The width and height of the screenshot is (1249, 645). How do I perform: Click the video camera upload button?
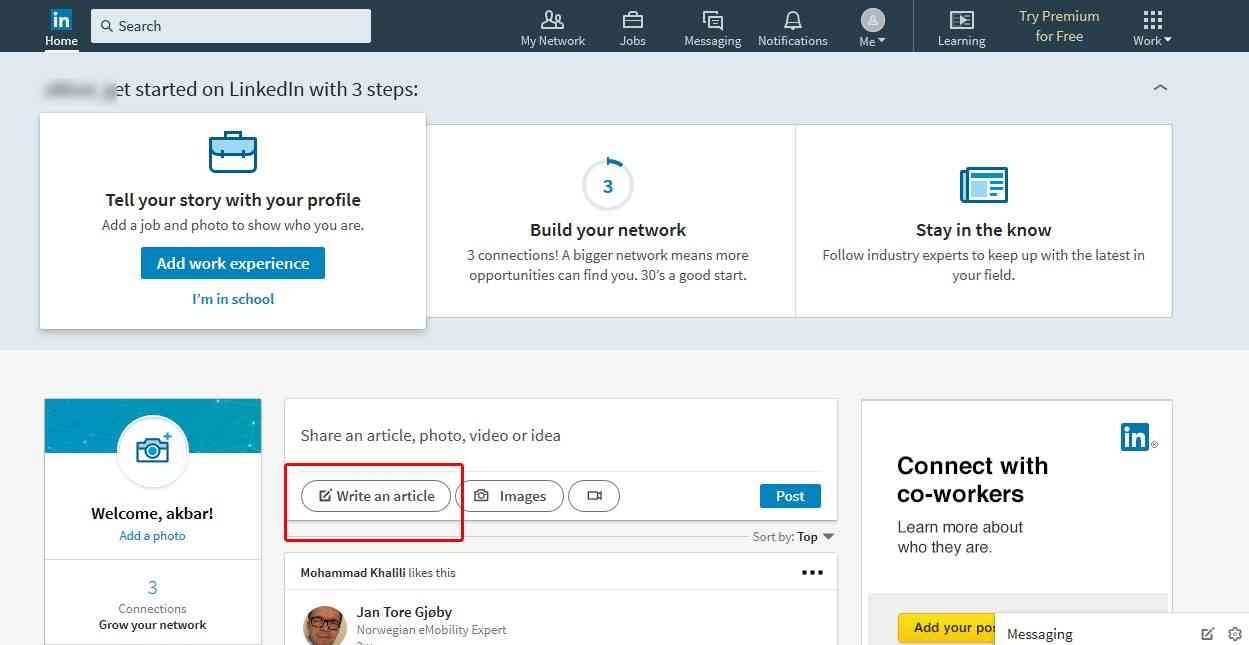click(x=594, y=496)
